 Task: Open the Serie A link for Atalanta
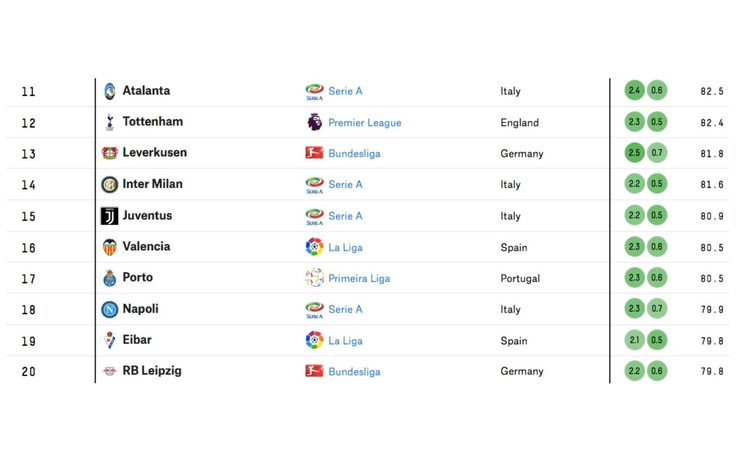[x=345, y=92]
